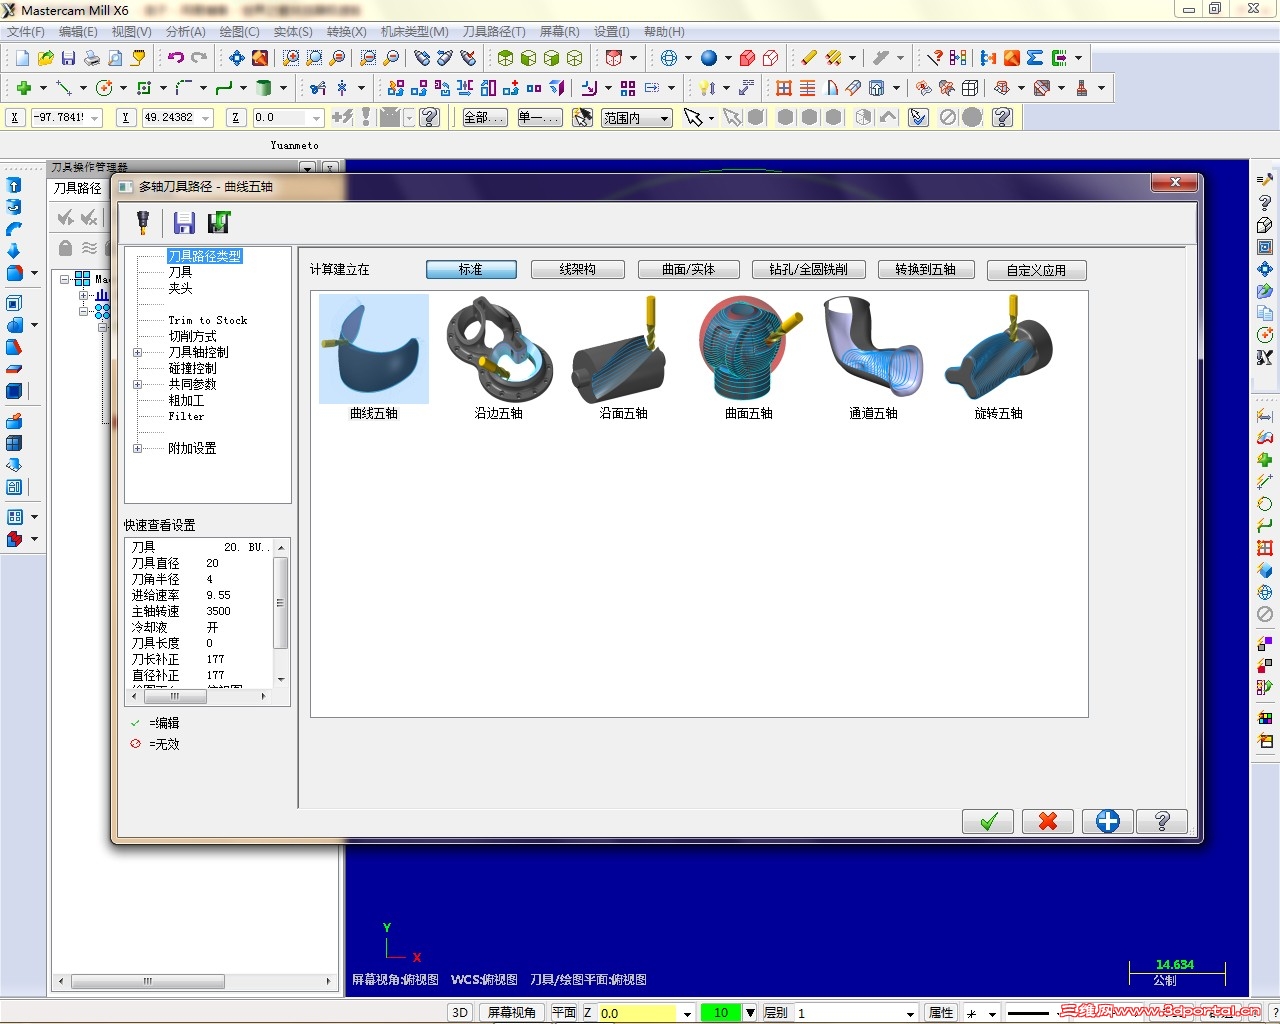Toggle 3D construction mode in status bar
The height and width of the screenshot is (1024, 1280).
[x=459, y=1012]
